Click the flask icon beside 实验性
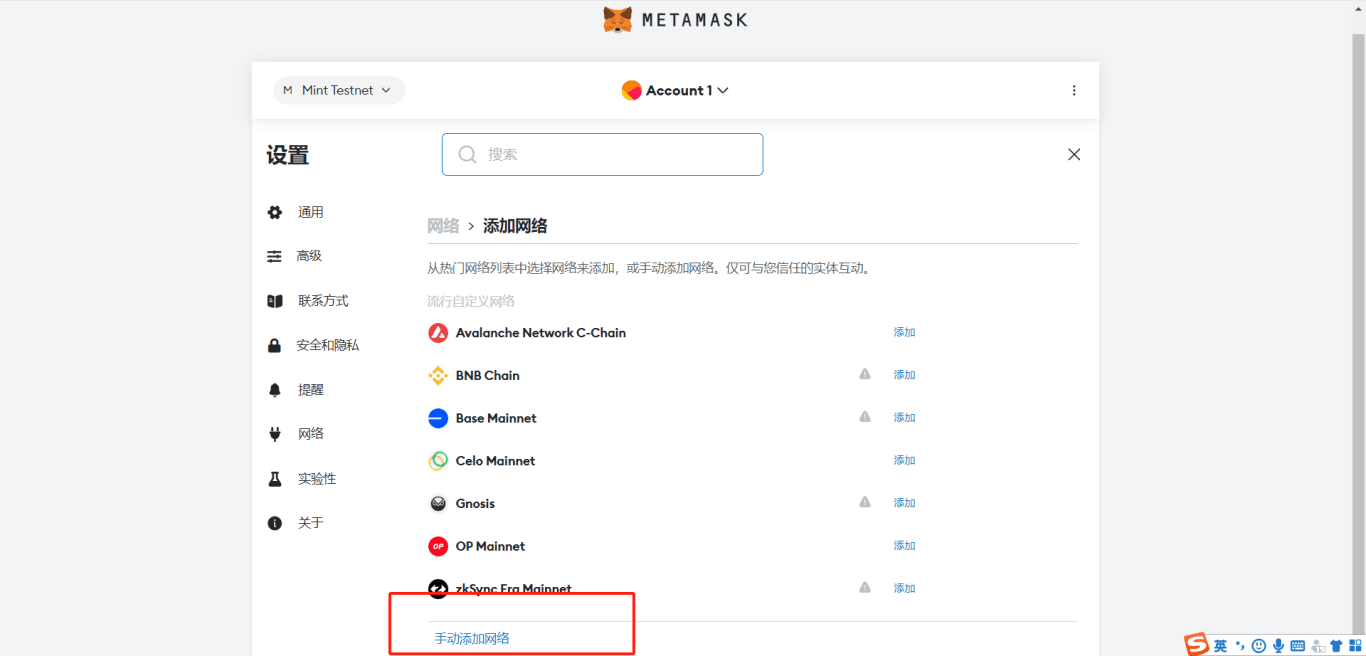Image resolution: width=1366 pixels, height=656 pixels. pyautogui.click(x=274, y=478)
